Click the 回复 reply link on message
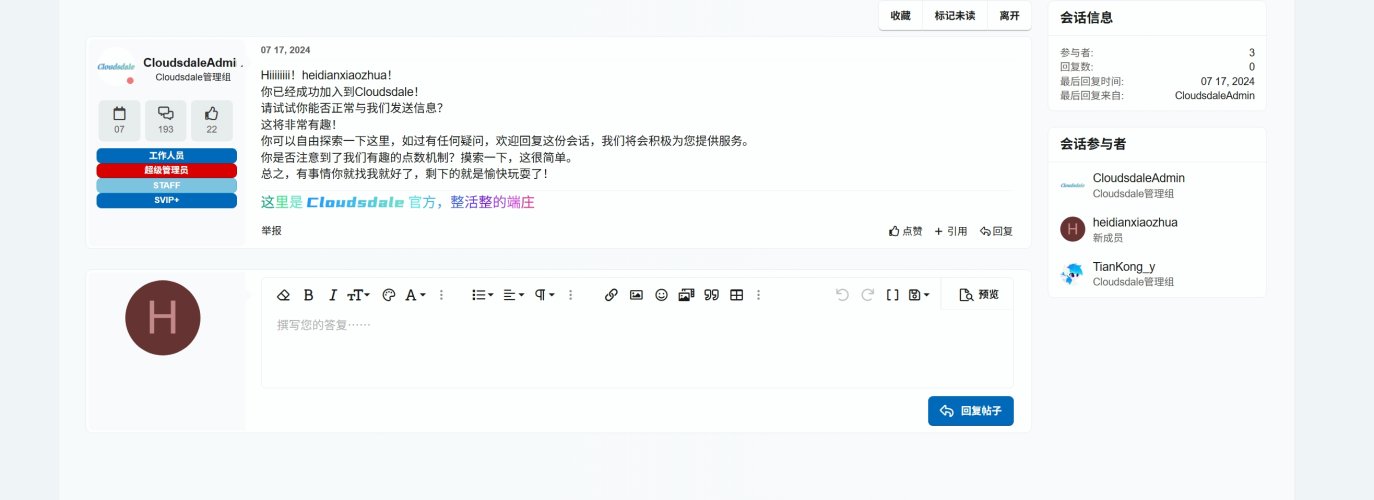Screen dimensions: 1374x500 (997, 231)
